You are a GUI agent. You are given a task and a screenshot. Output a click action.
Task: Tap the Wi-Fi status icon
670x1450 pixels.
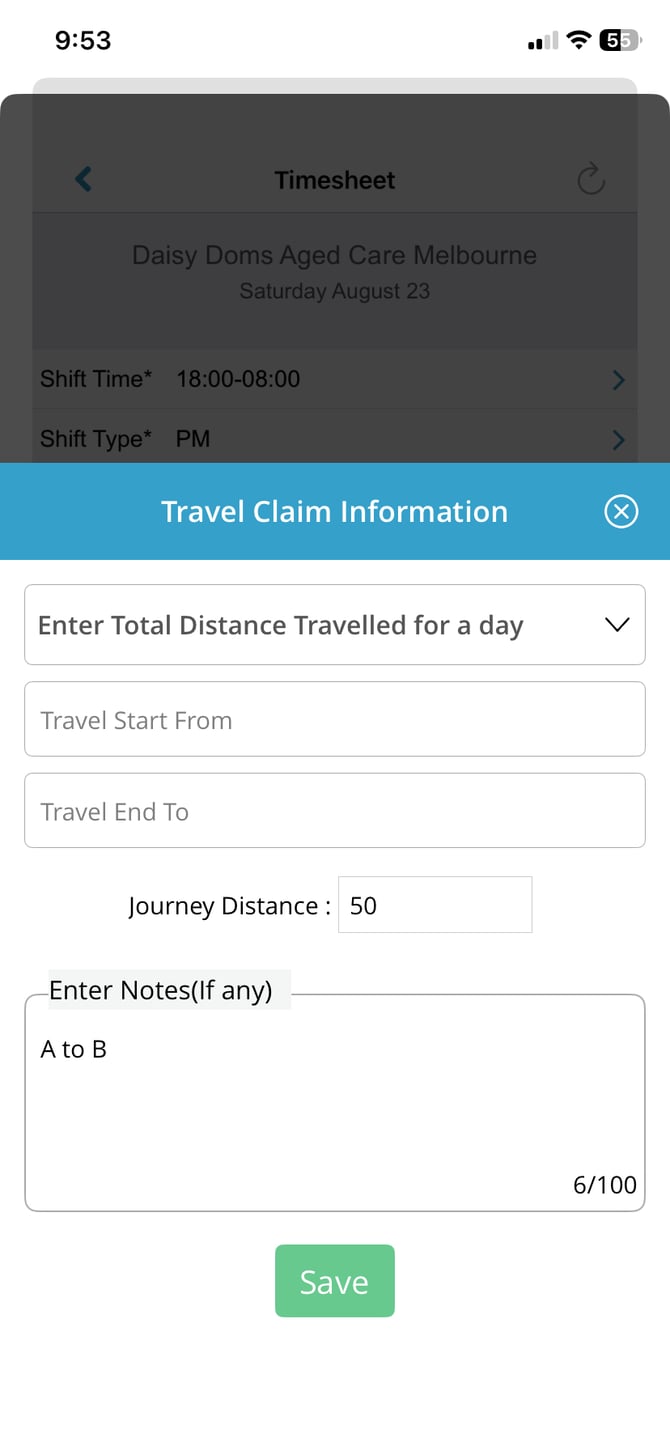coord(578,41)
